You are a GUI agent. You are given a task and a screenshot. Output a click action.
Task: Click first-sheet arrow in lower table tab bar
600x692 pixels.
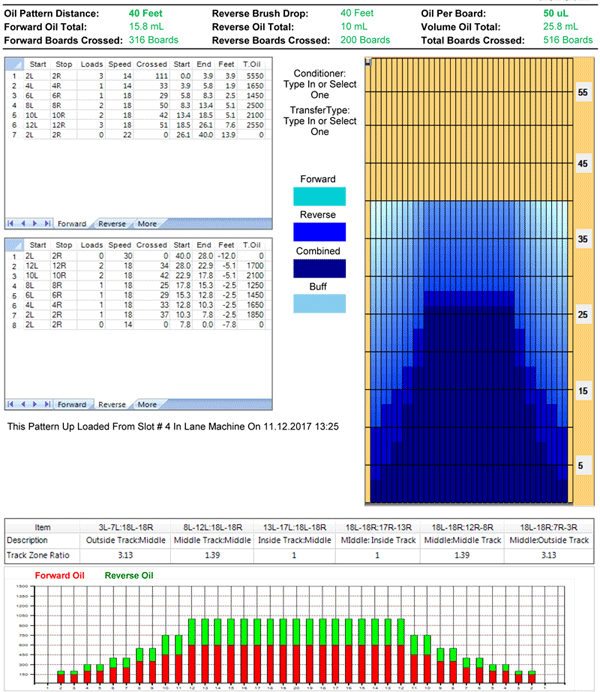tap(12, 405)
